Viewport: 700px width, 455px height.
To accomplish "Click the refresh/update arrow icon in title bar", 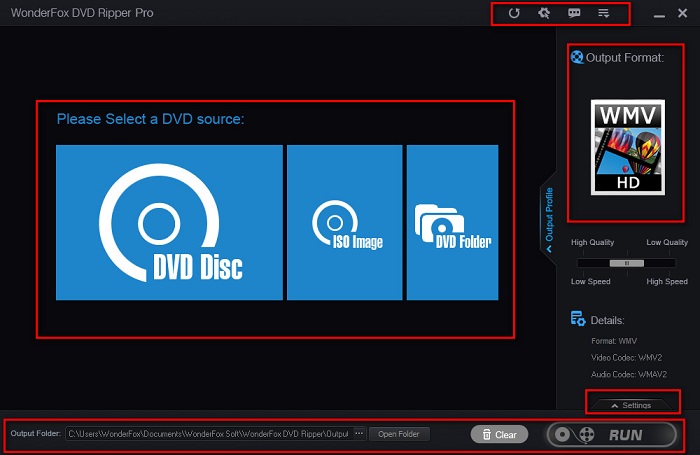I will click(514, 13).
